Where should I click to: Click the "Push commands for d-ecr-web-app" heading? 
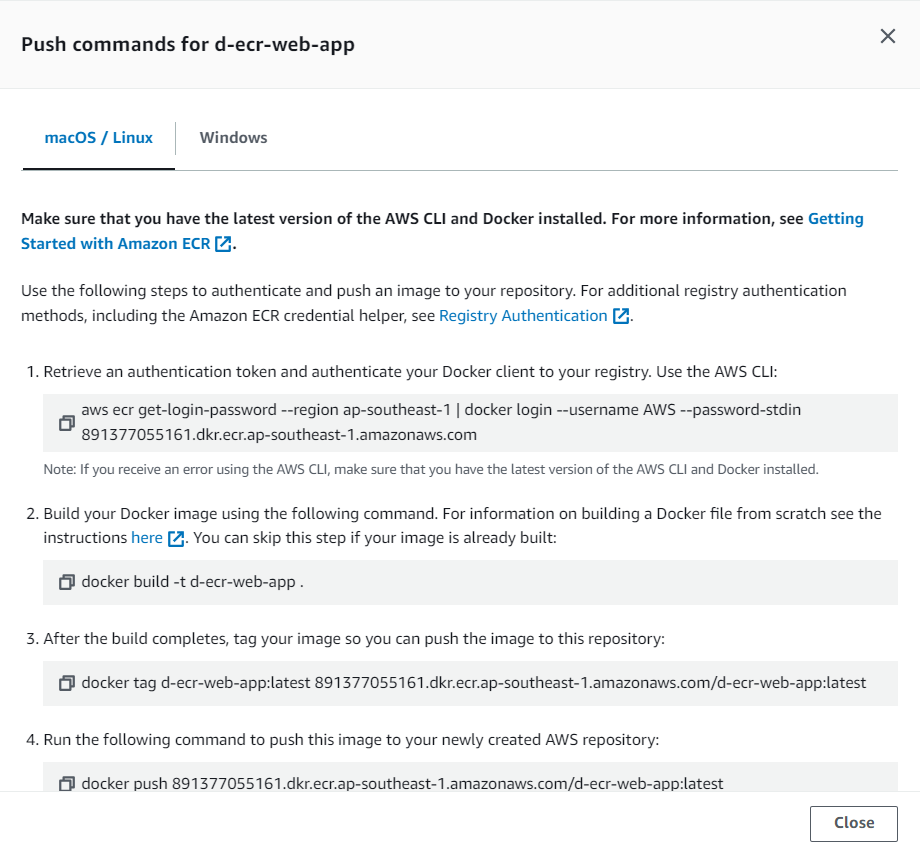(x=188, y=44)
